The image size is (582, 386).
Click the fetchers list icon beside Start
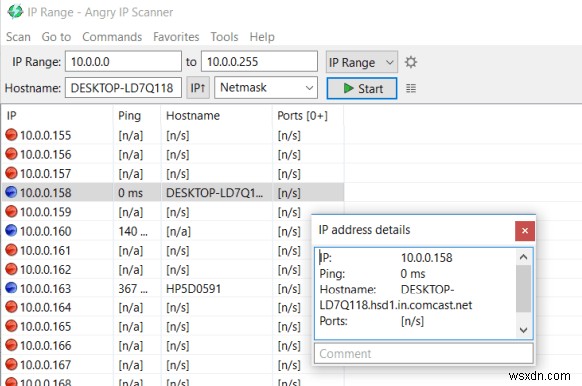pyautogui.click(x=411, y=88)
